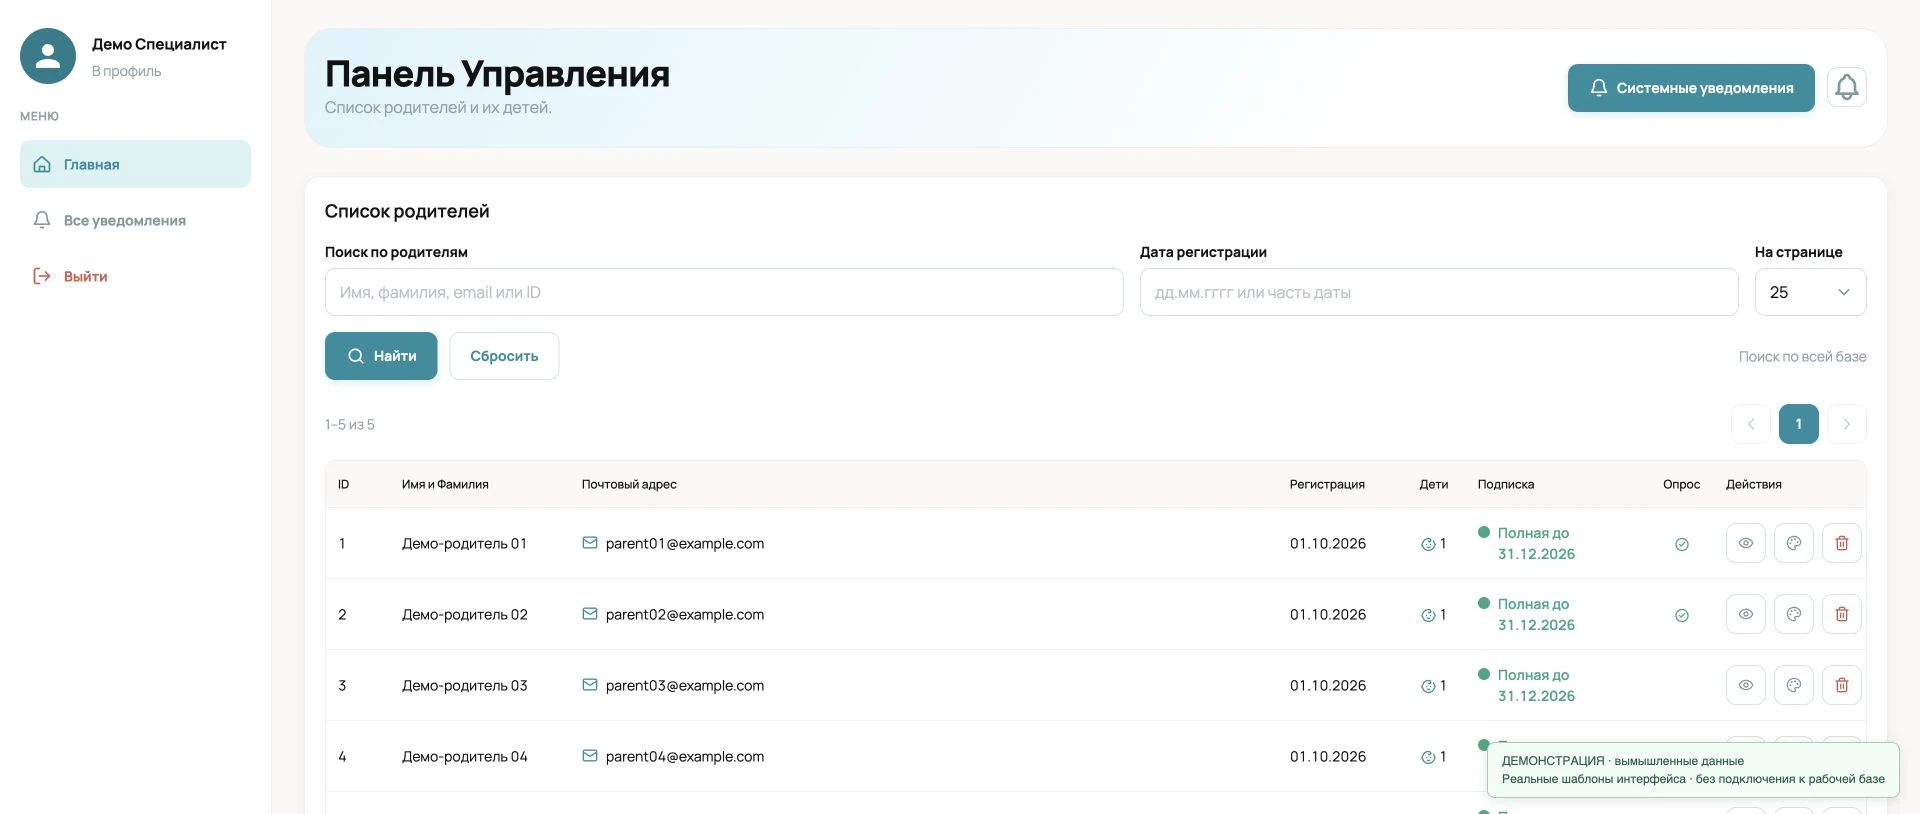Click the Сбросить reset button

pyautogui.click(x=504, y=356)
